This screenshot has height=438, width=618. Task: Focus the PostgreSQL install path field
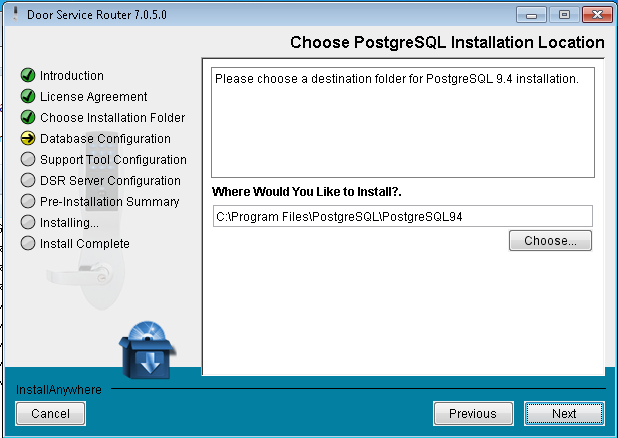coord(402,216)
